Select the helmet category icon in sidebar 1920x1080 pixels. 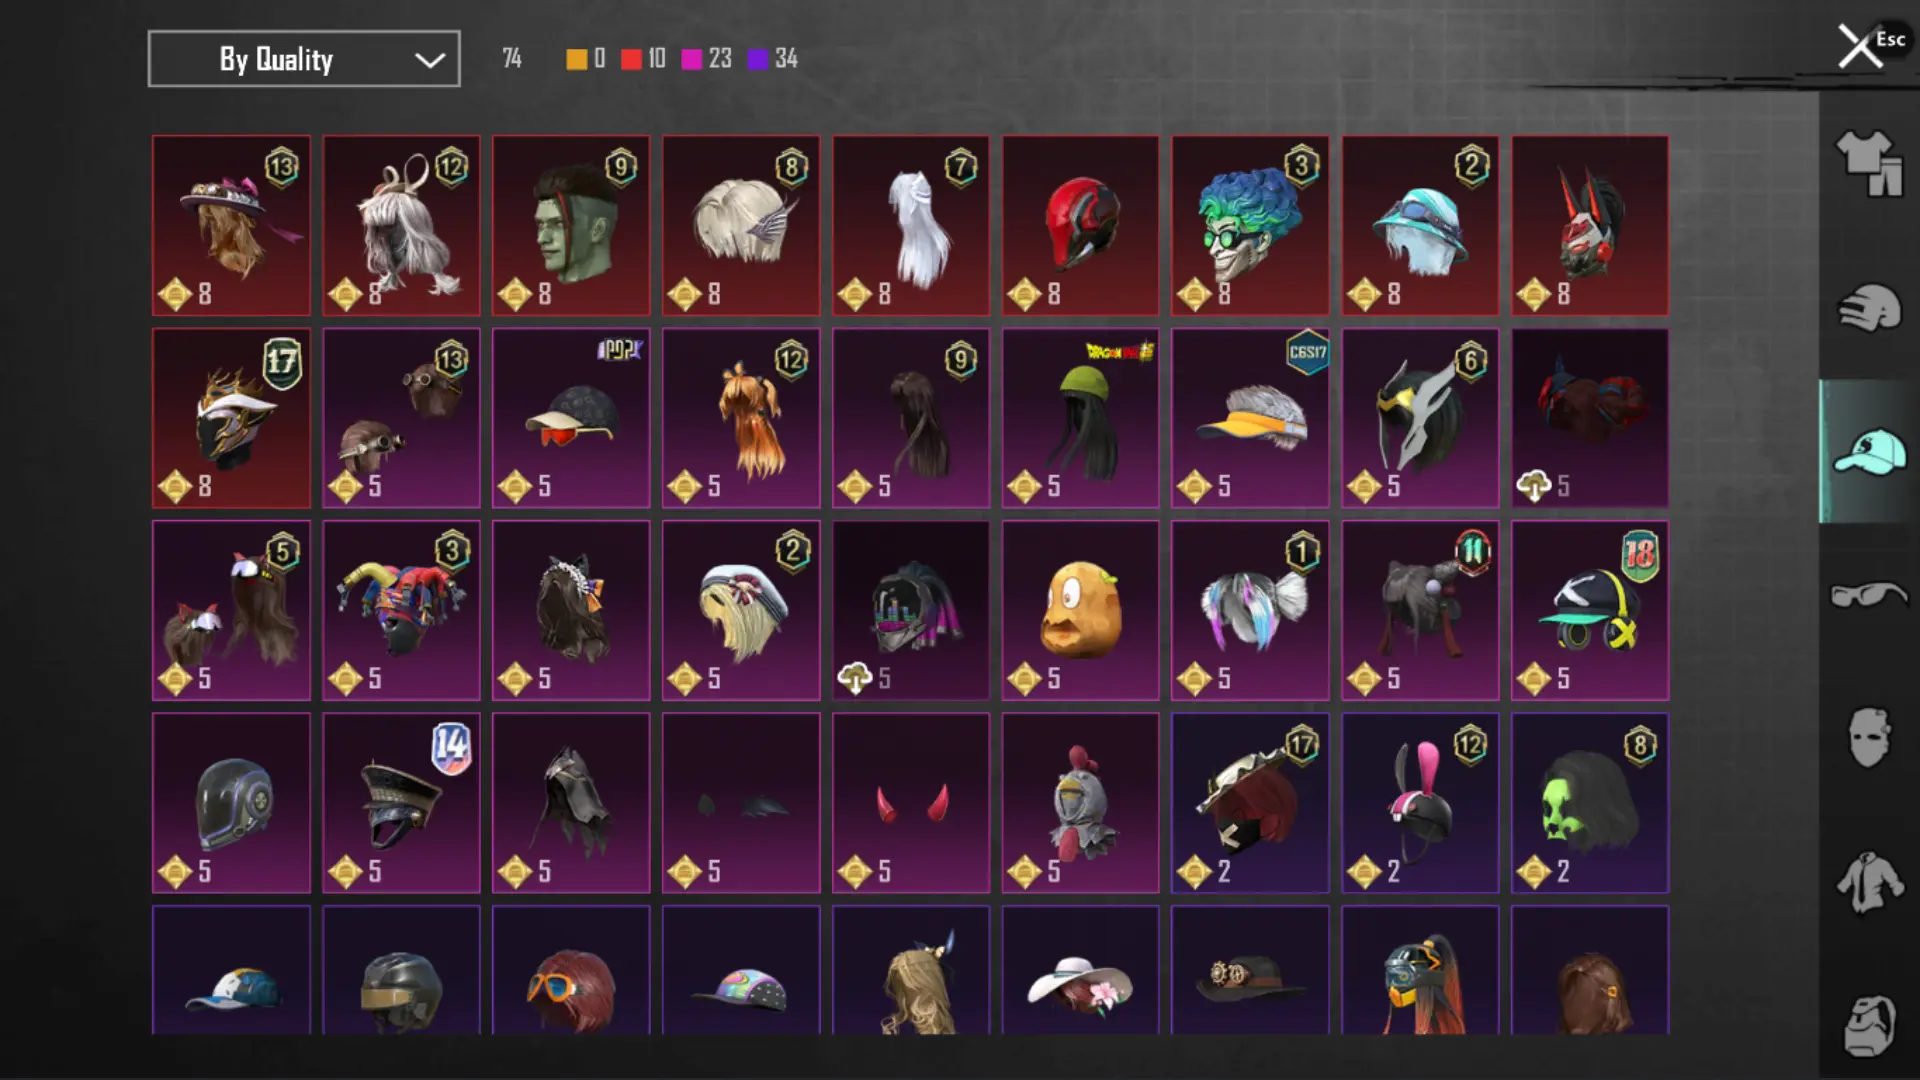coord(1868,307)
